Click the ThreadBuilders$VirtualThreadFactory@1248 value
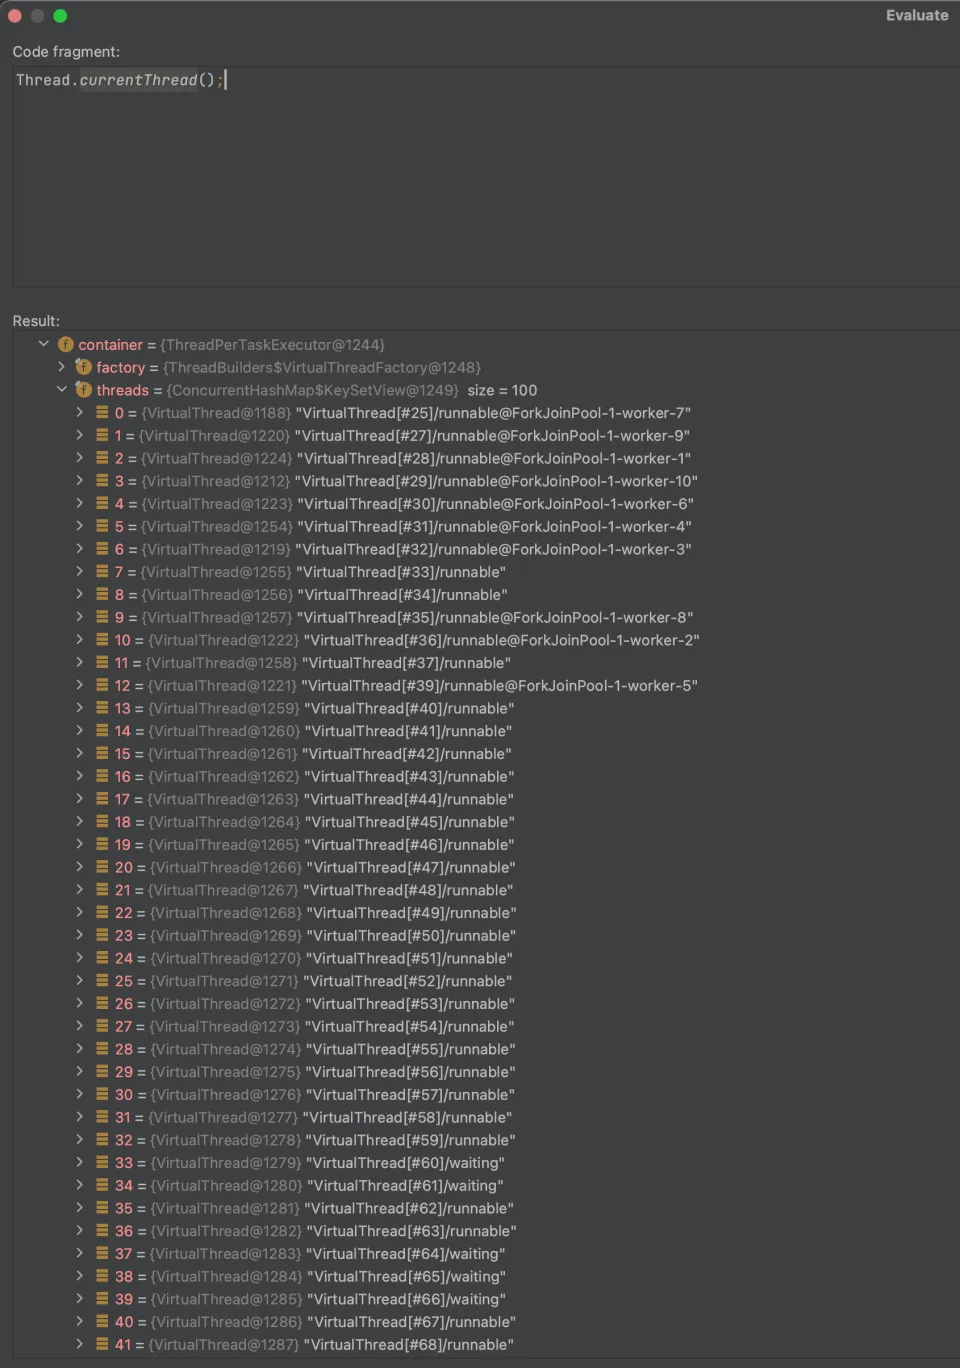 (x=322, y=367)
